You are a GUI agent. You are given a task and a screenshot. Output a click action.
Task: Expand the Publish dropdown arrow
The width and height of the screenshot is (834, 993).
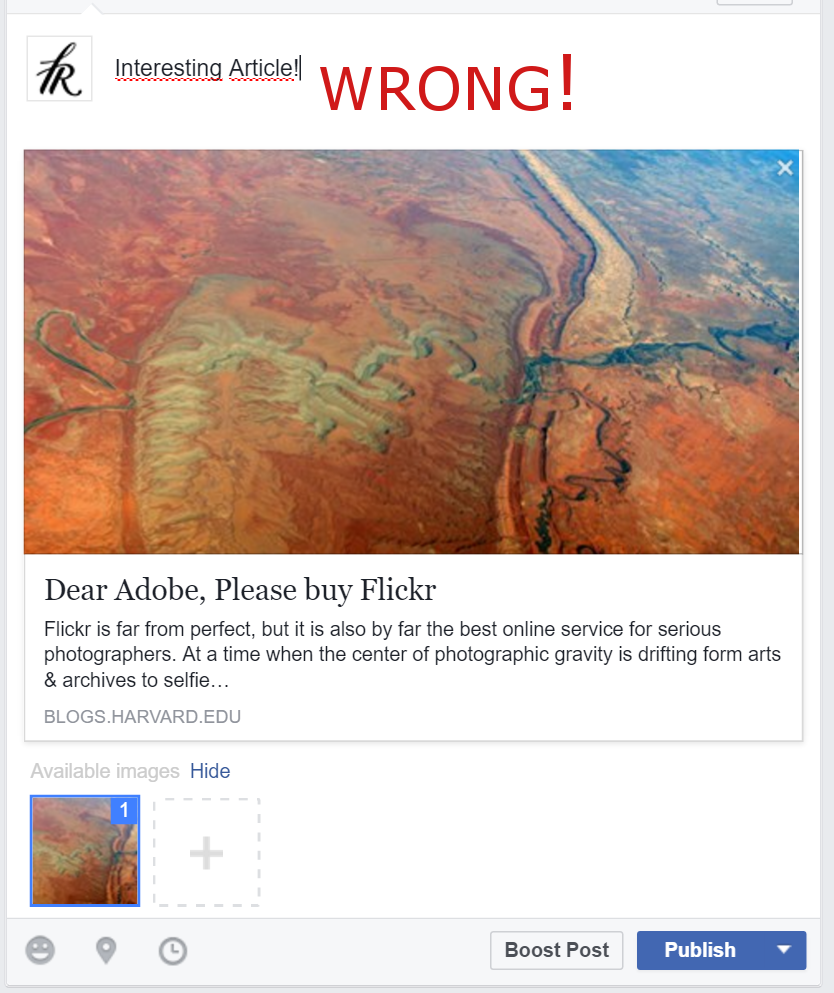point(784,950)
